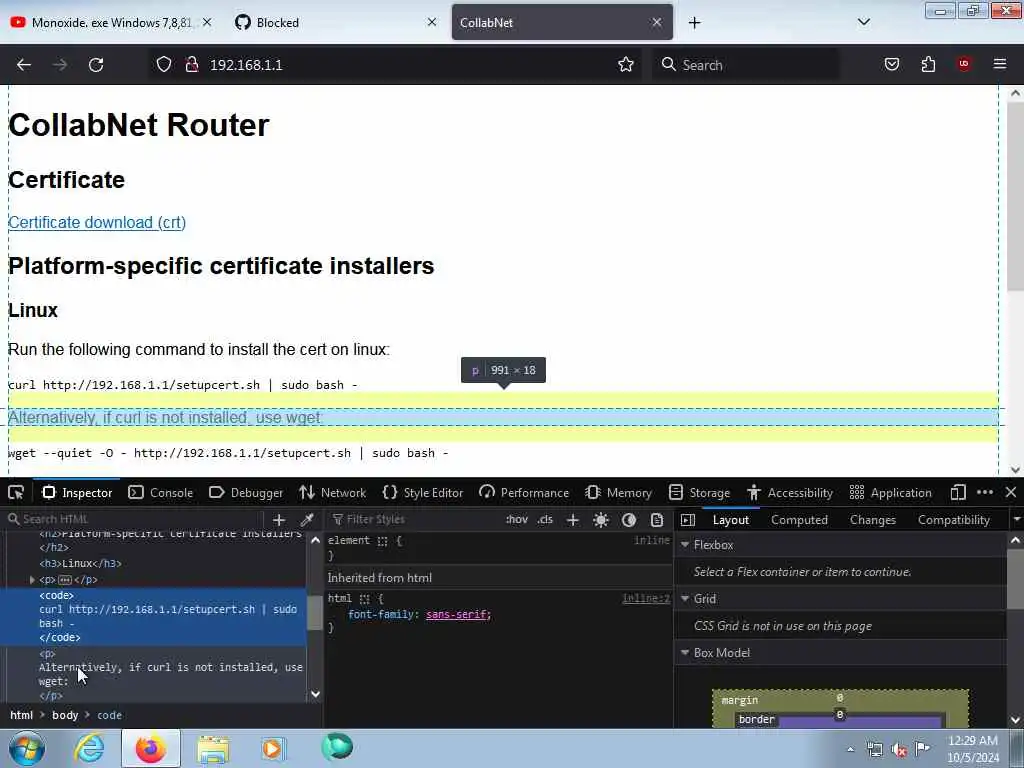Switch to Monoxide.exe YouTube tab
The width and height of the screenshot is (1024, 768).
pos(111,22)
